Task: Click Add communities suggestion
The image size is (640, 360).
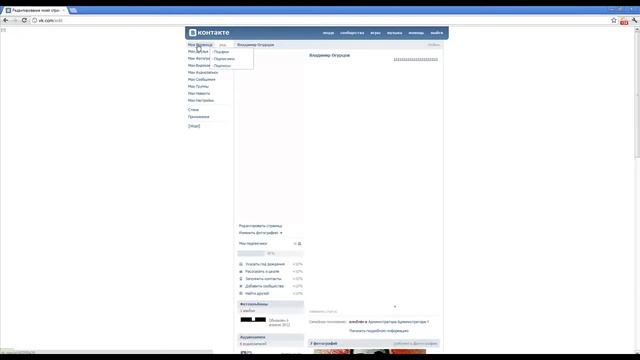Action: [x=264, y=286]
